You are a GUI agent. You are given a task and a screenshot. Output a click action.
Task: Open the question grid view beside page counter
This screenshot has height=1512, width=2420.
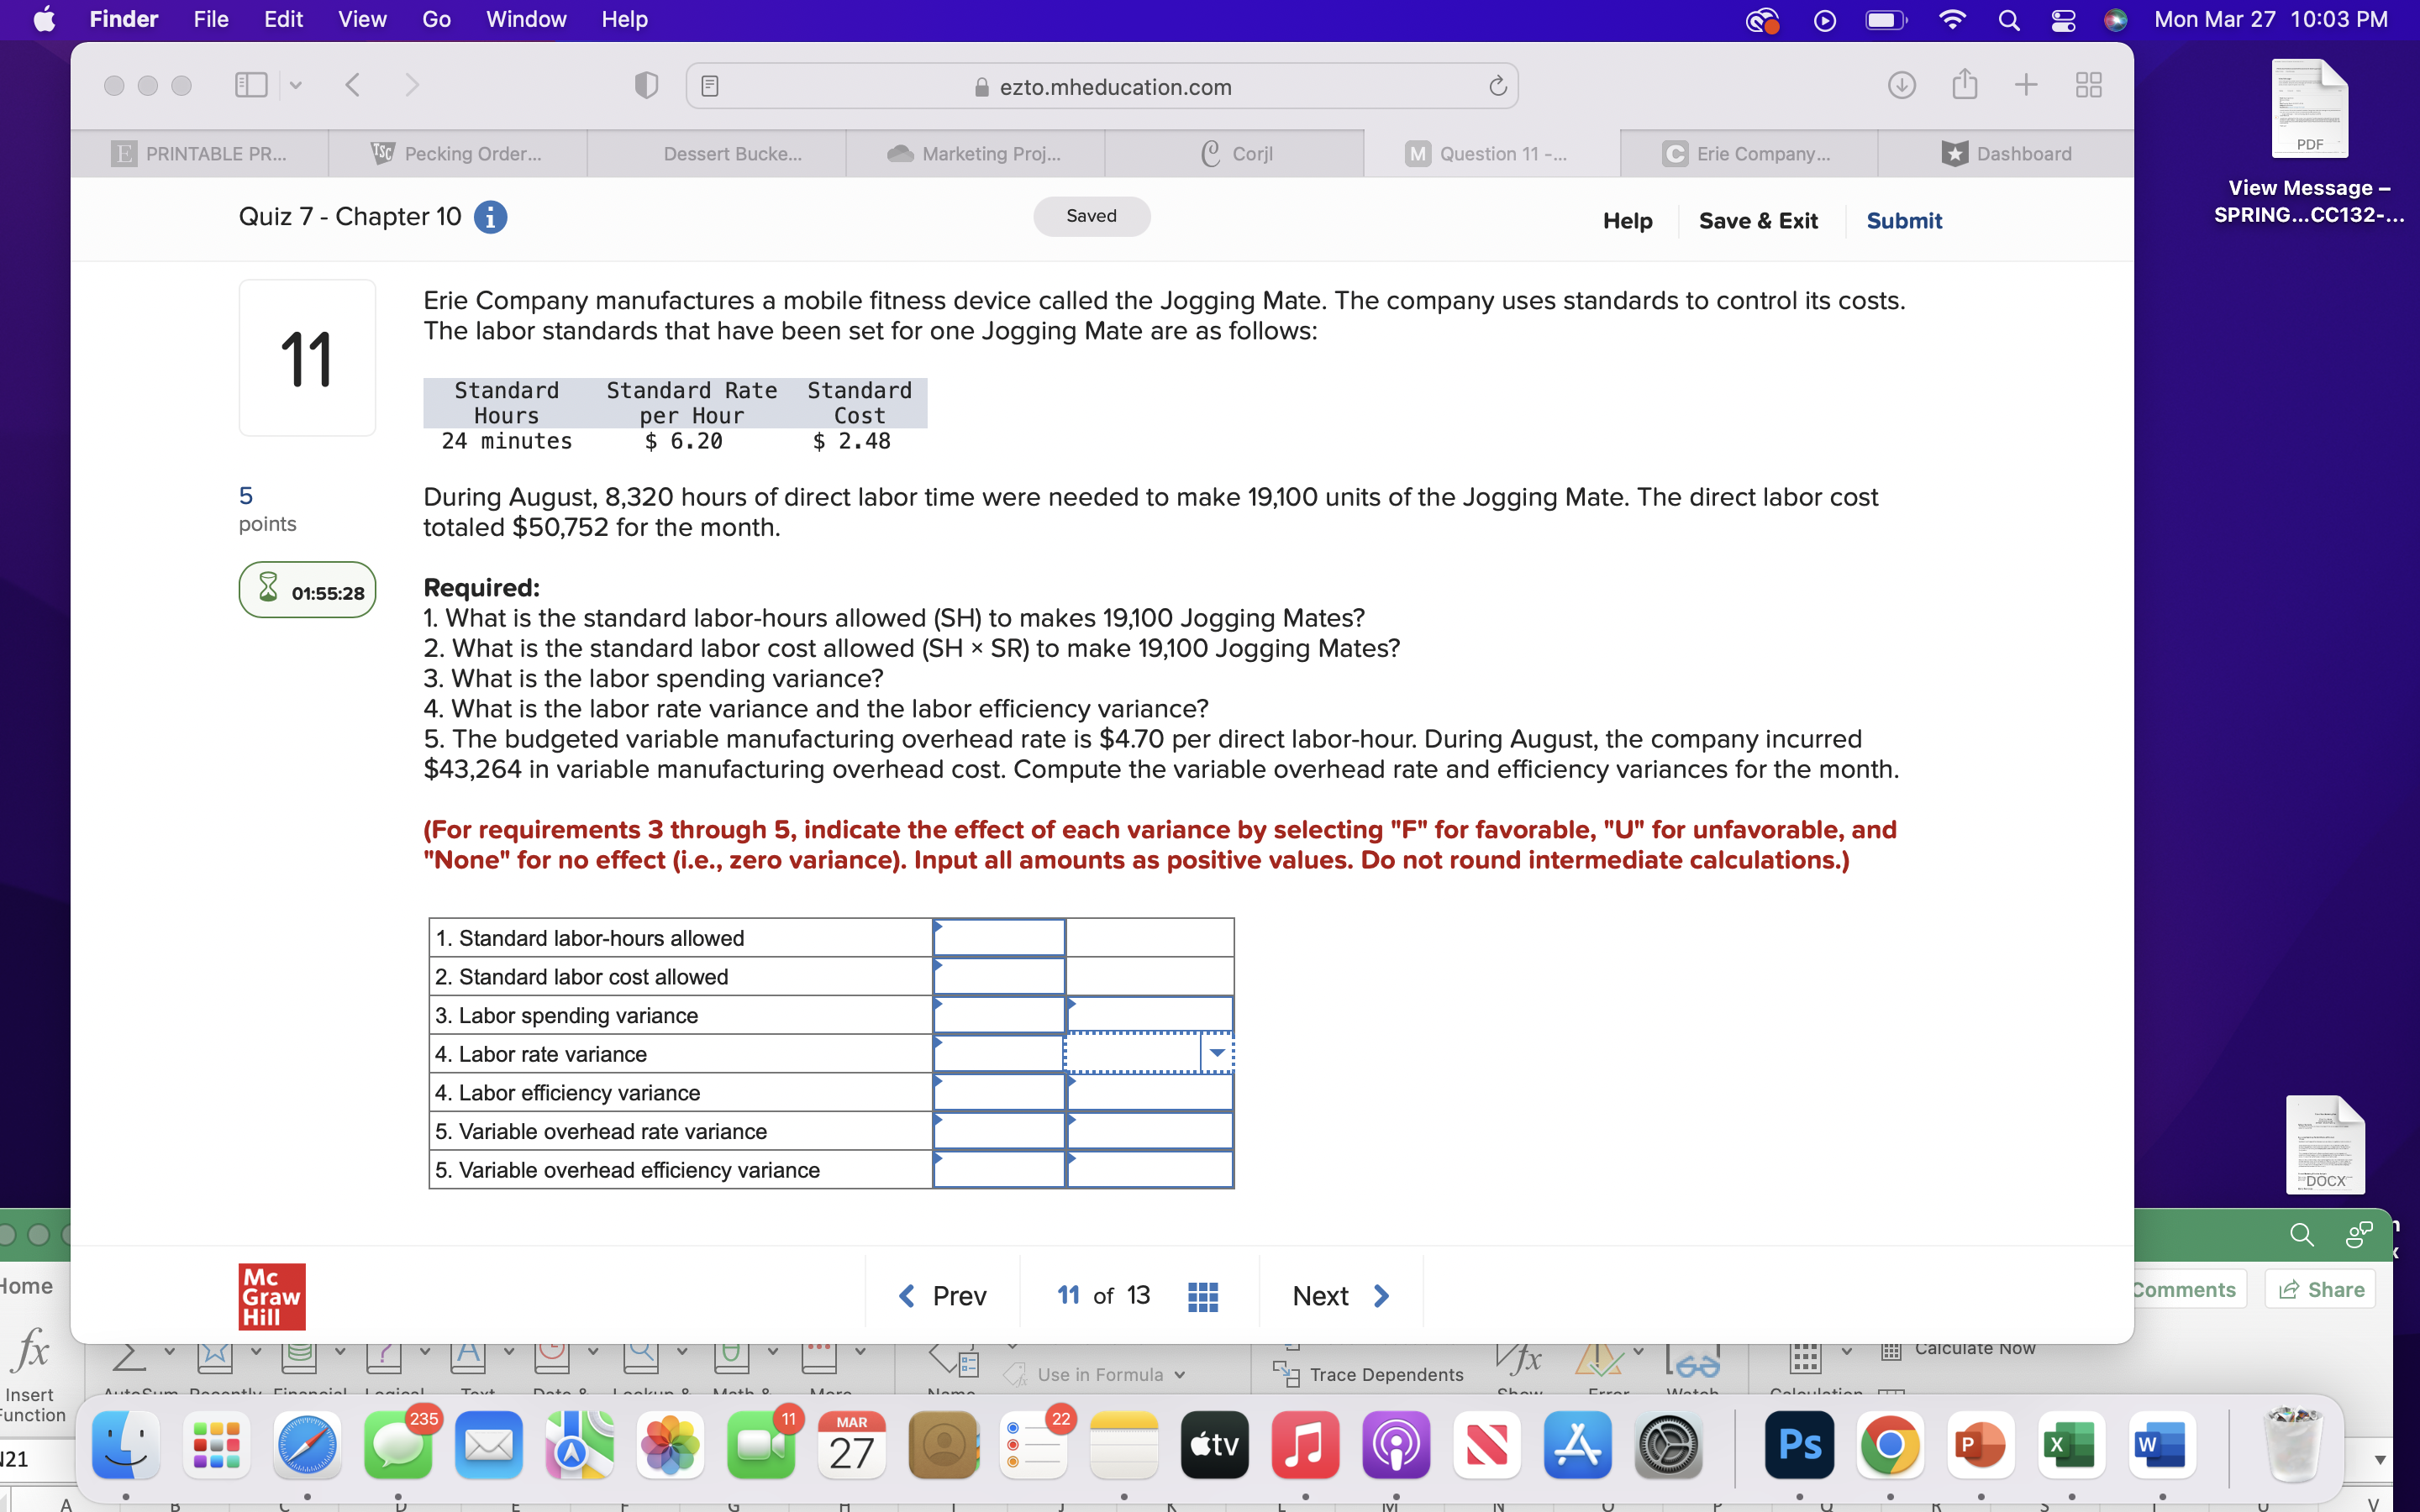(1203, 1295)
